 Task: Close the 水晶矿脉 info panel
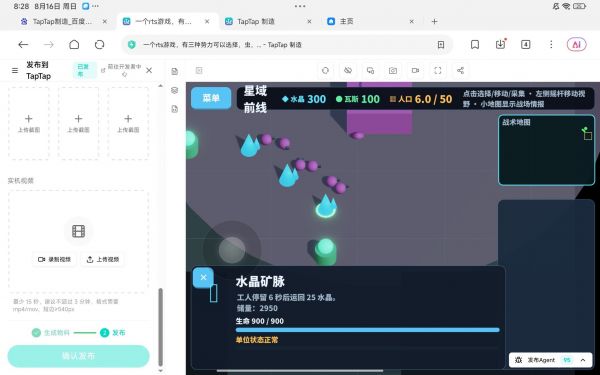point(203,277)
